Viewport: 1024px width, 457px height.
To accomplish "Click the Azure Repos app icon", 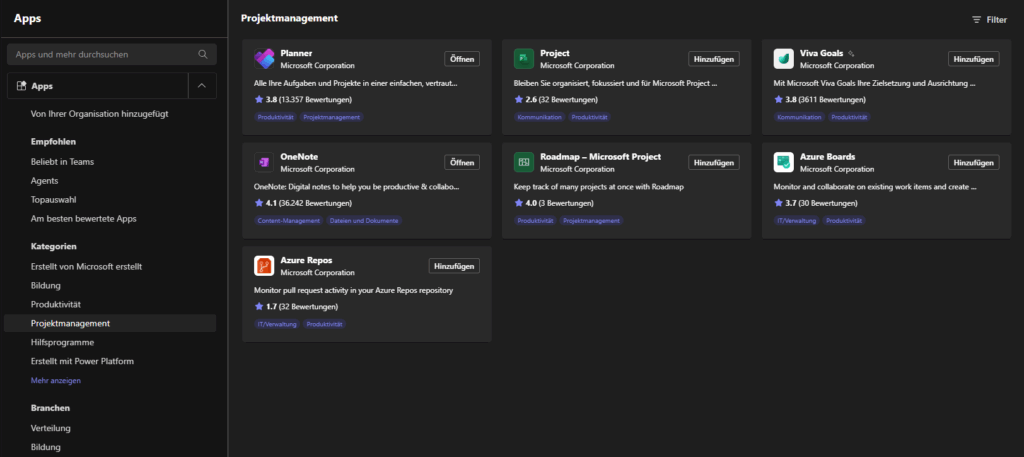I will [264, 266].
